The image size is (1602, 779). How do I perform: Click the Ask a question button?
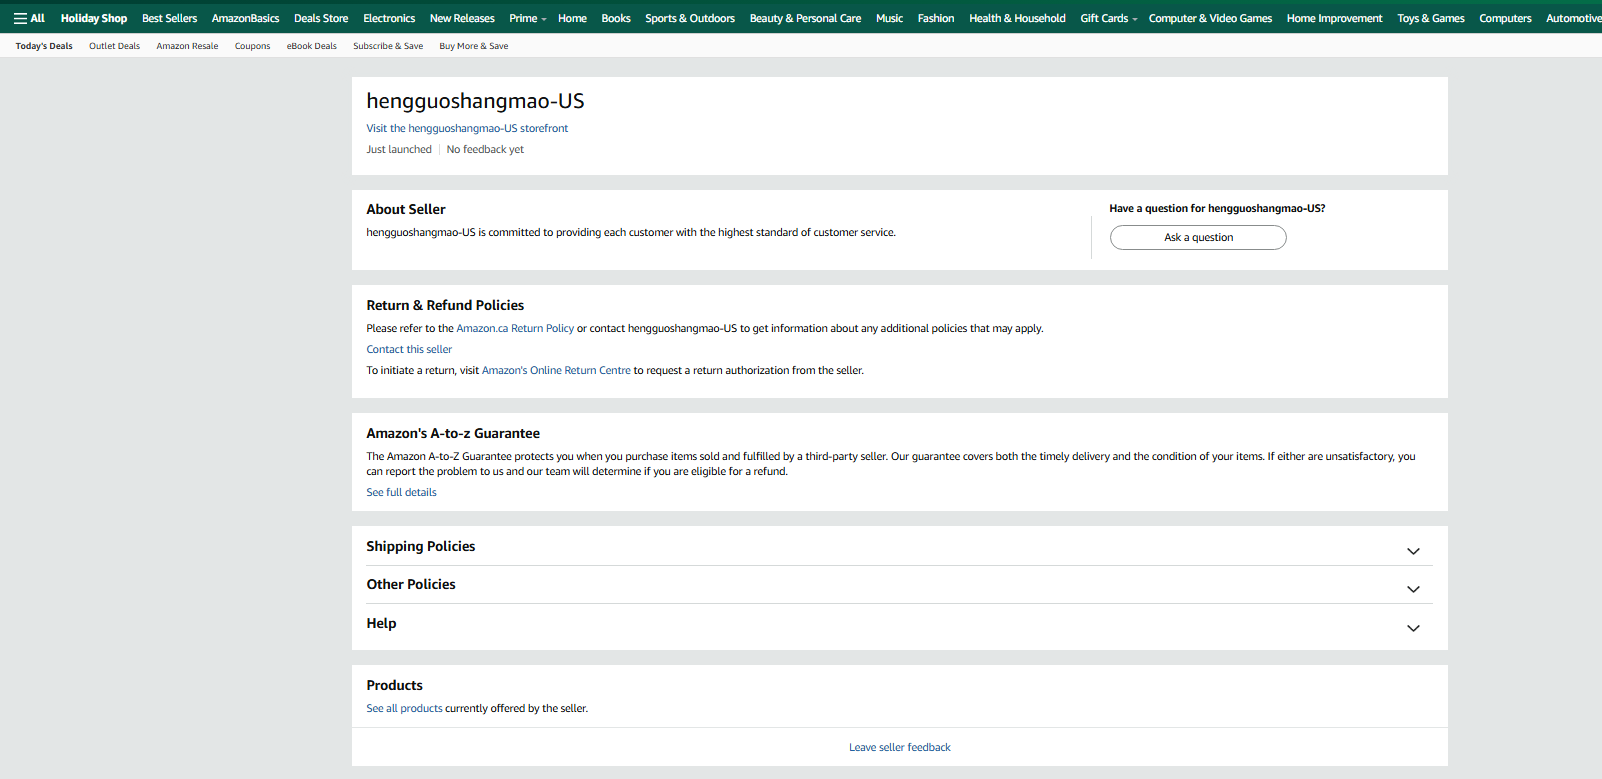click(1197, 238)
